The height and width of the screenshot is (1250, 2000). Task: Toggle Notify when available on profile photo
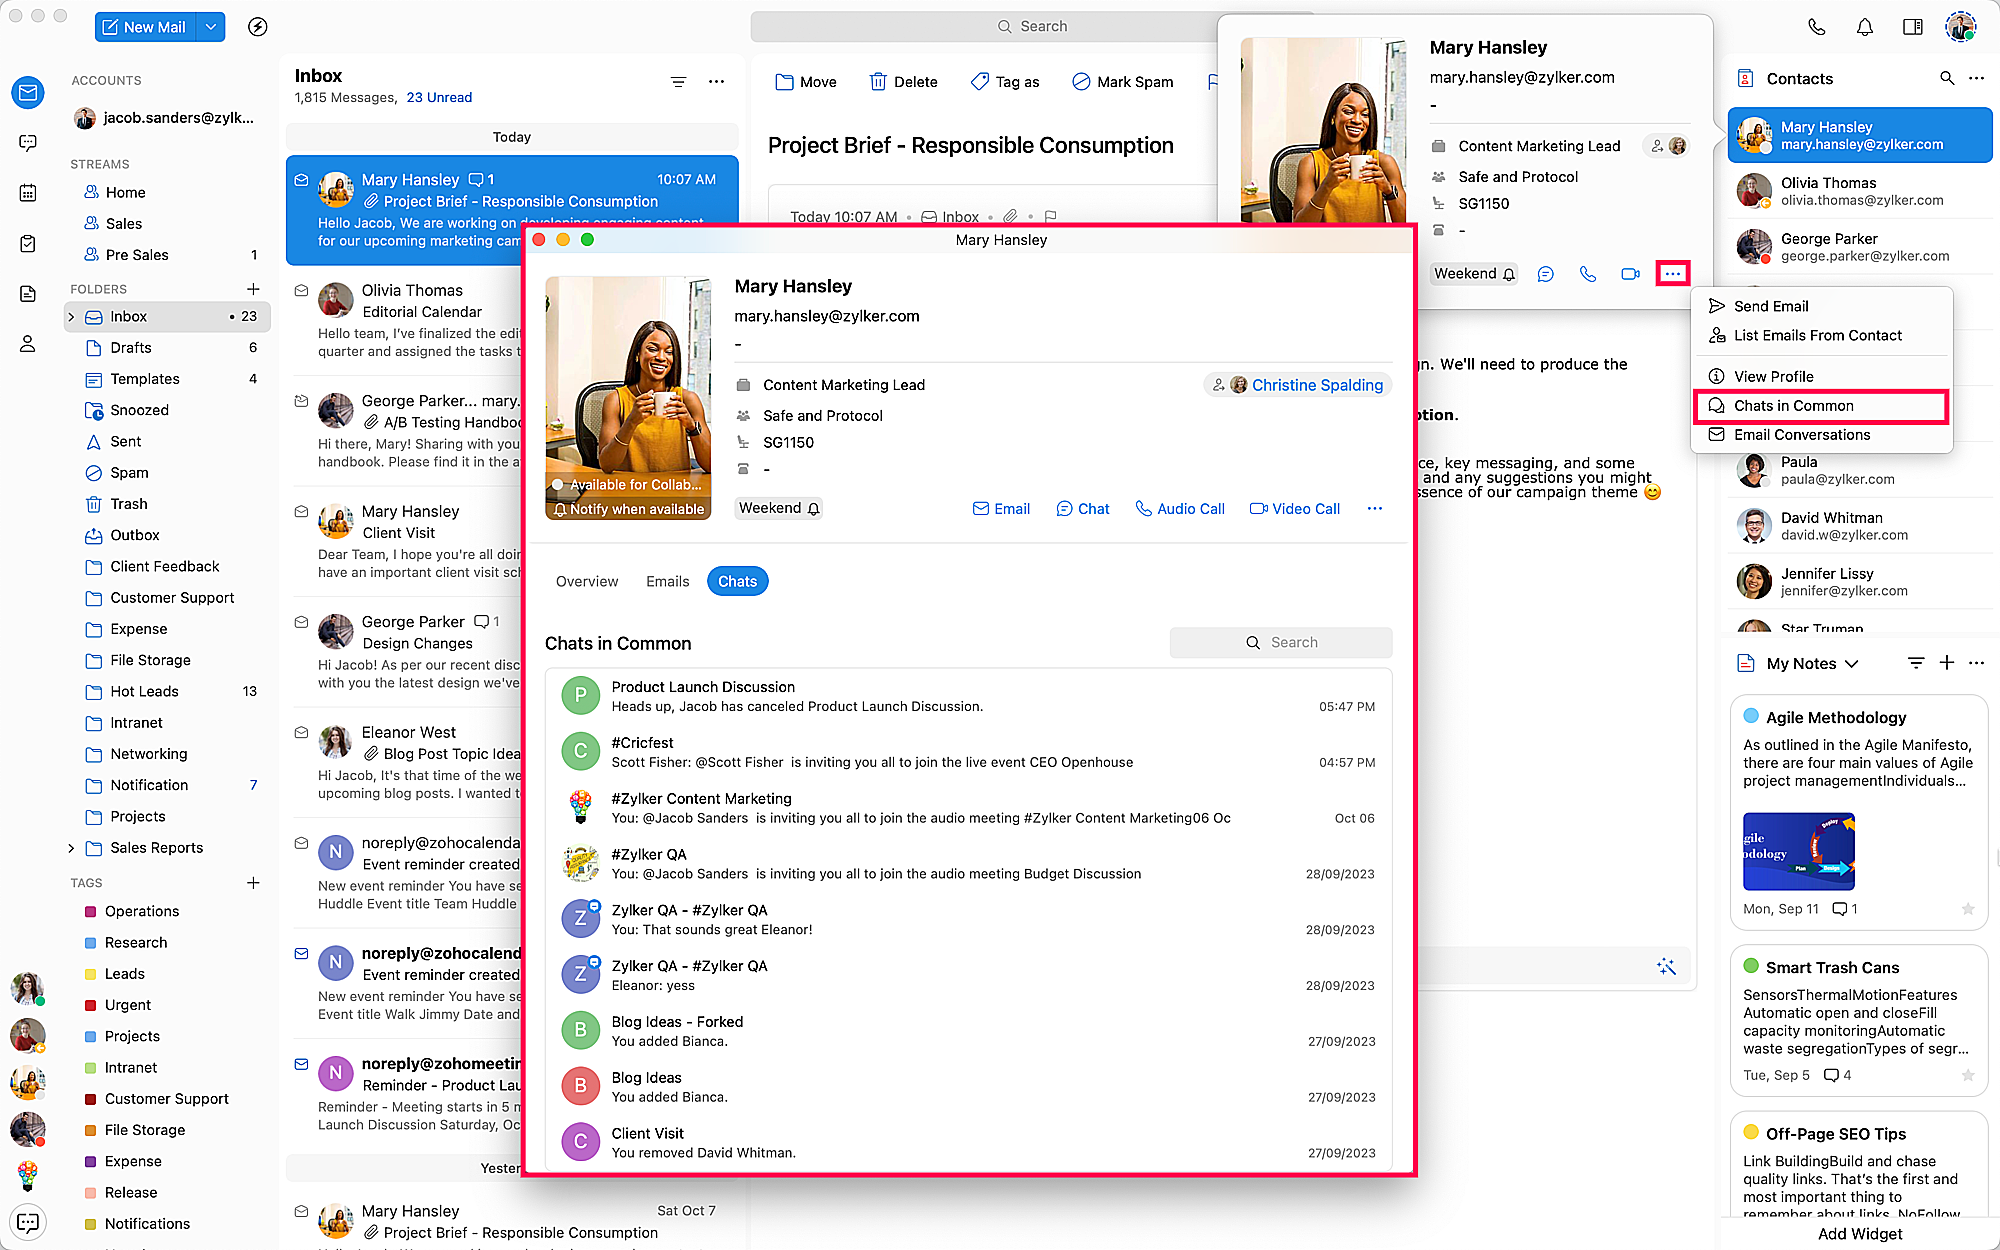(x=629, y=509)
